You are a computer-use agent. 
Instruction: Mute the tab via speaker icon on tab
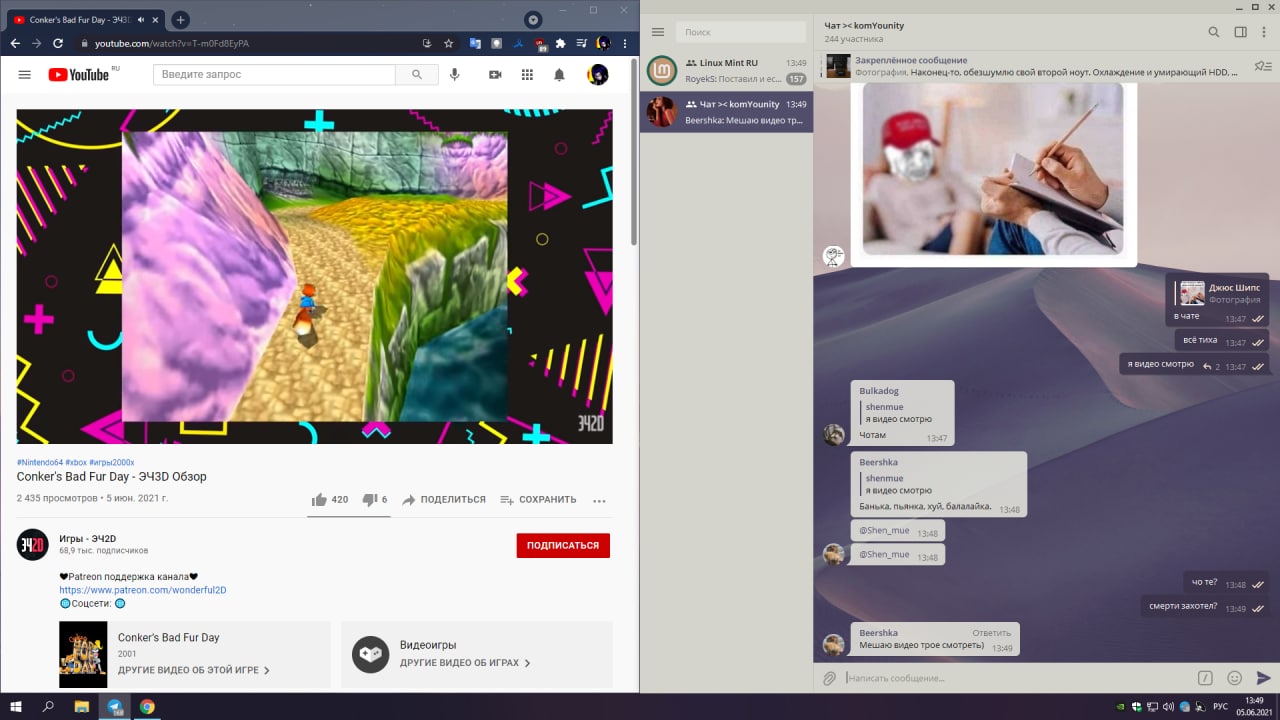pyautogui.click(x=140, y=20)
